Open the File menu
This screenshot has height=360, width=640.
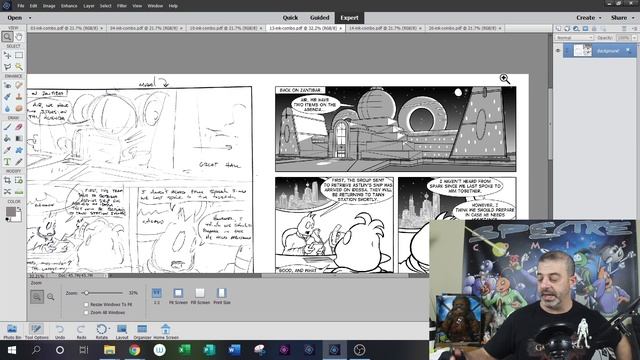click(20, 6)
